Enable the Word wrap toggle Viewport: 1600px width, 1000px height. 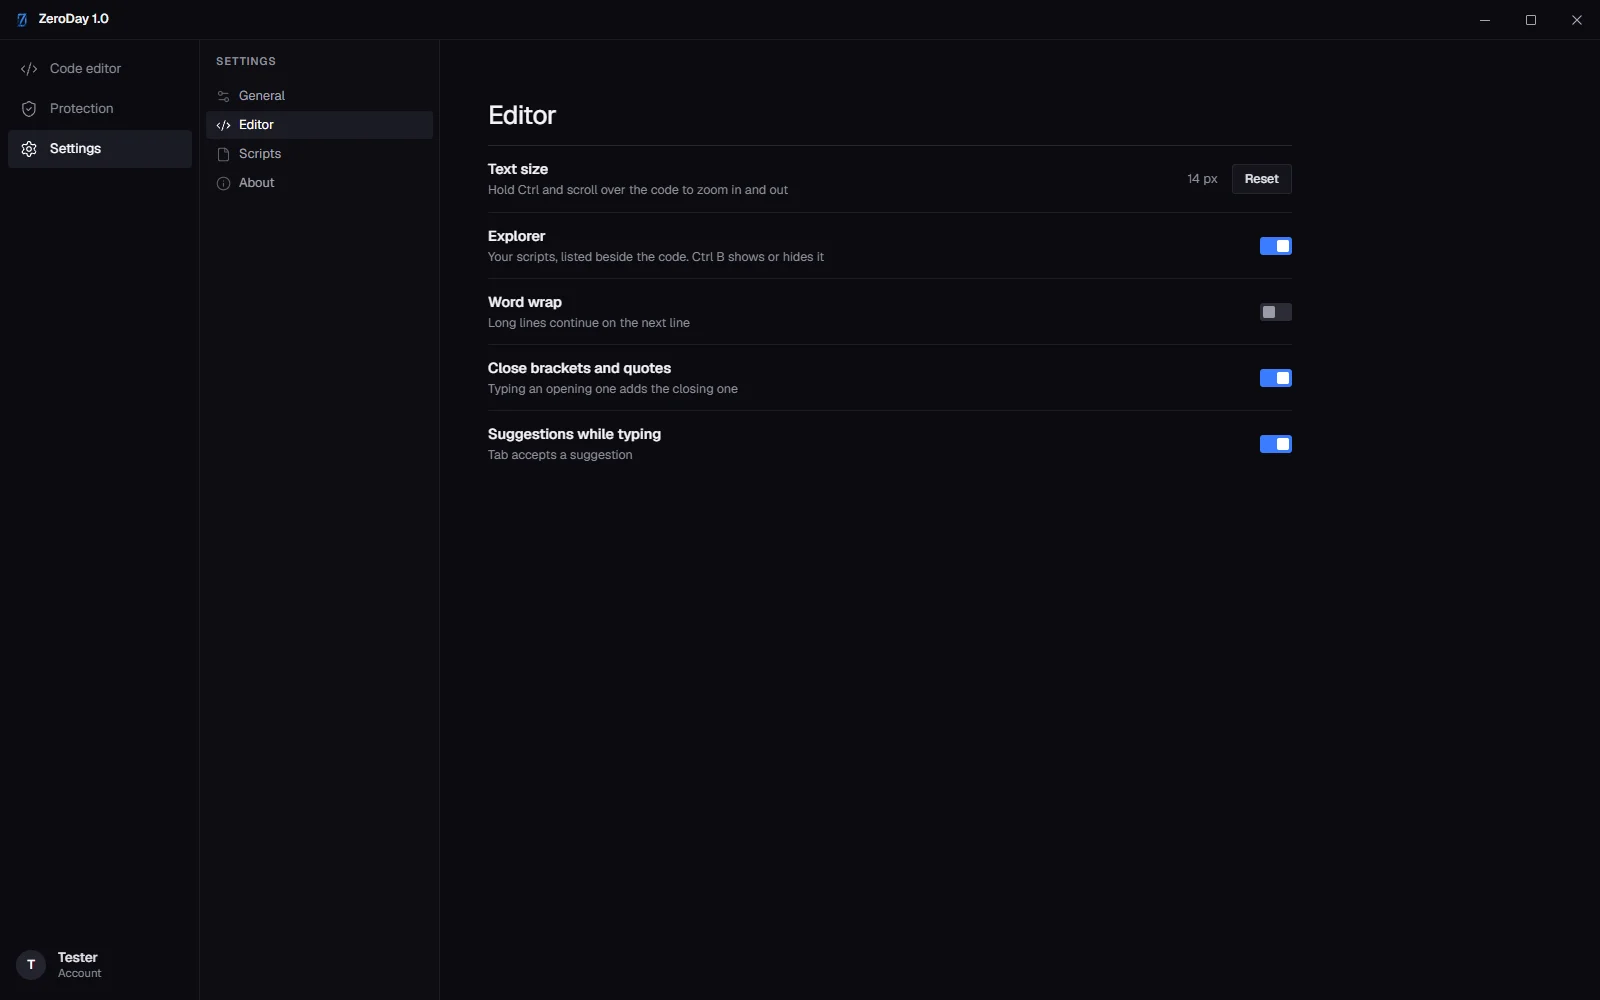coord(1276,312)
